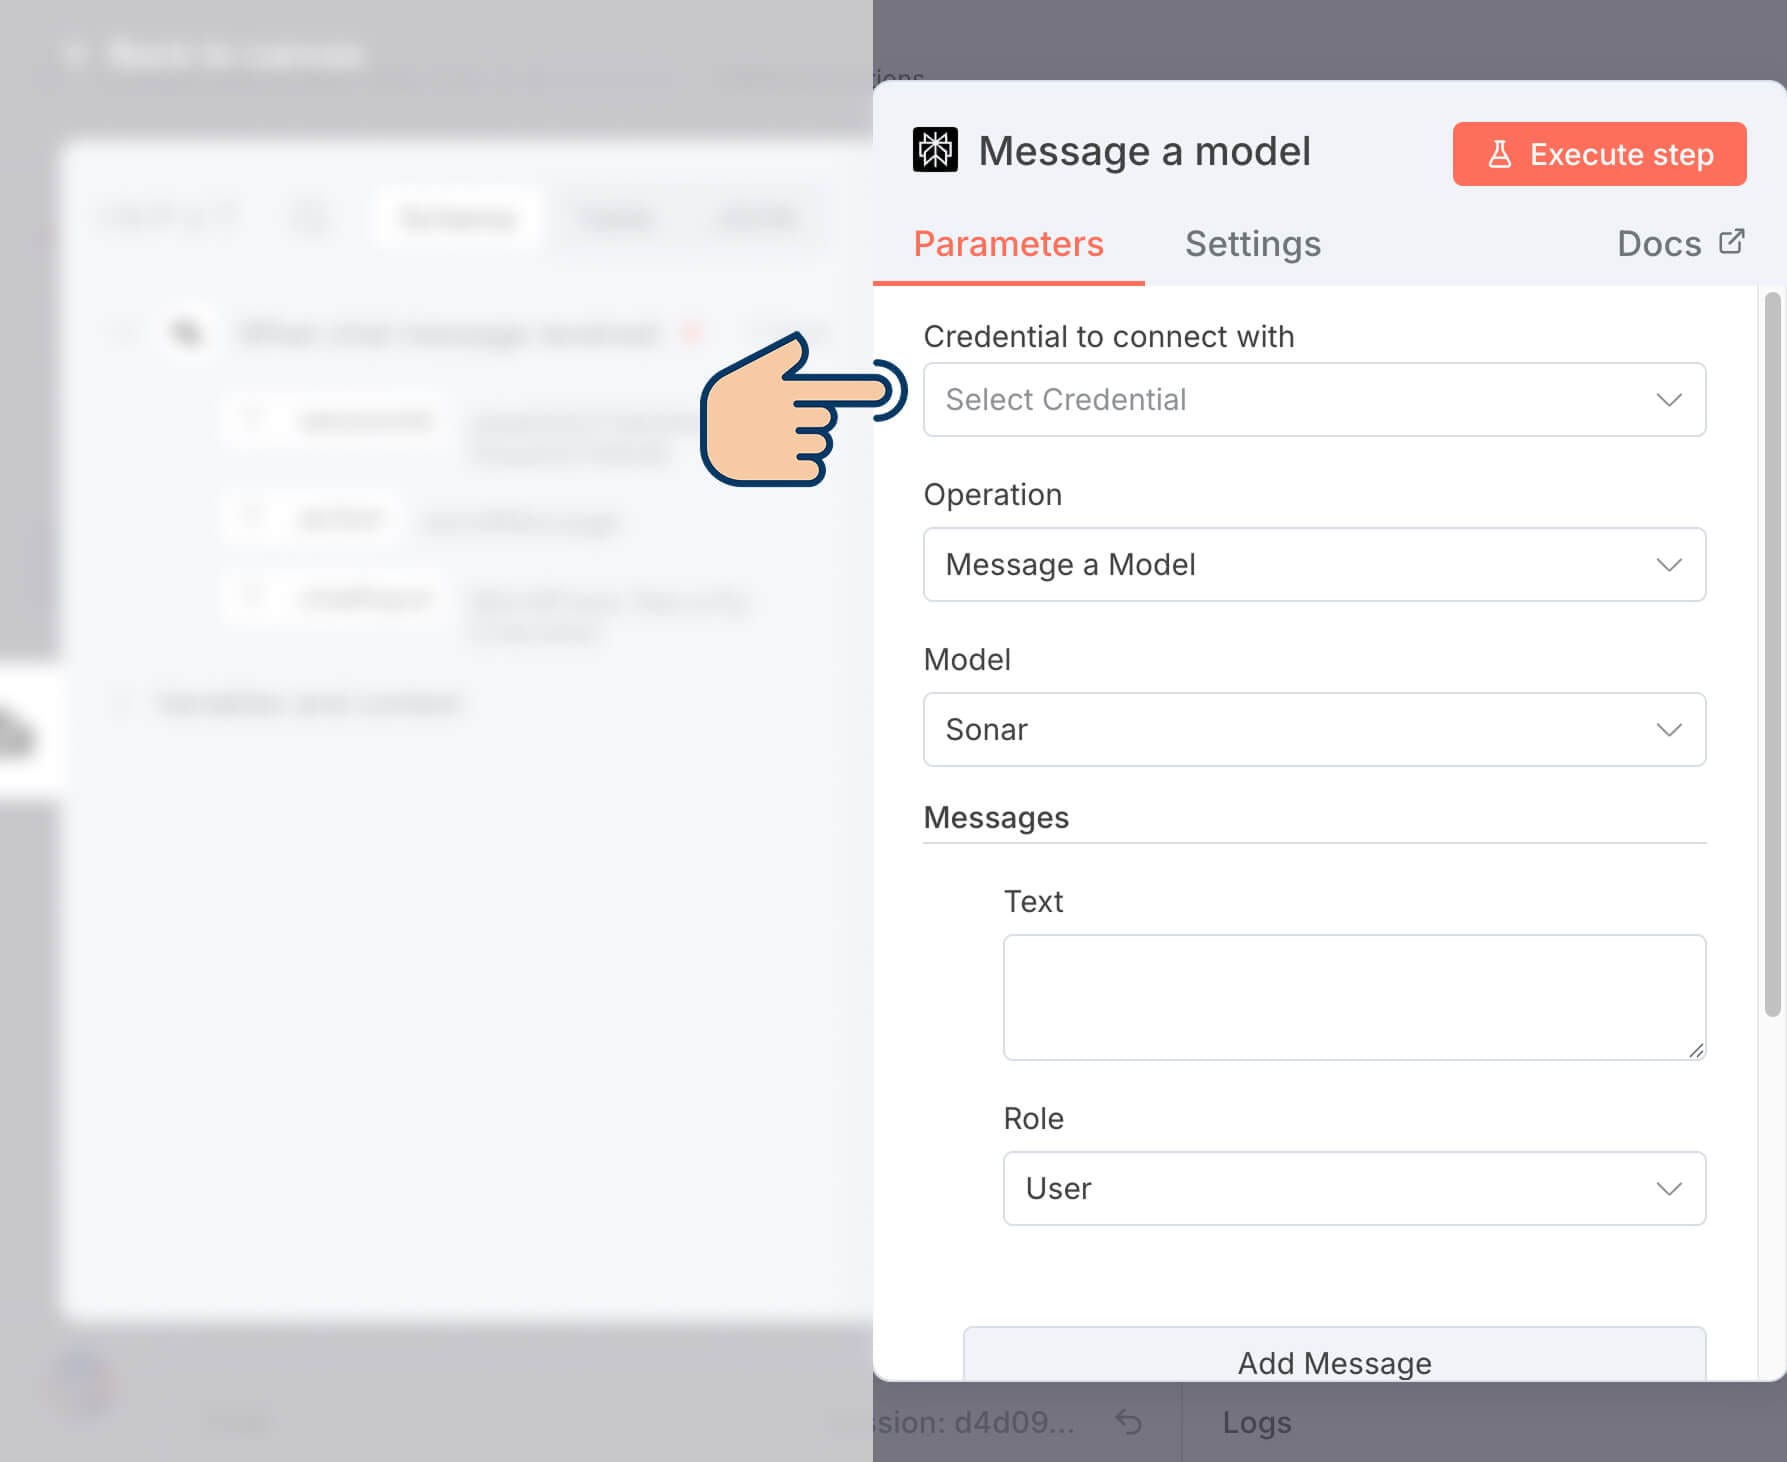Click the Perplexity node logo icon
Image resolution: width=1787 pixels, height=1462 pixels.
click(935, 150)
